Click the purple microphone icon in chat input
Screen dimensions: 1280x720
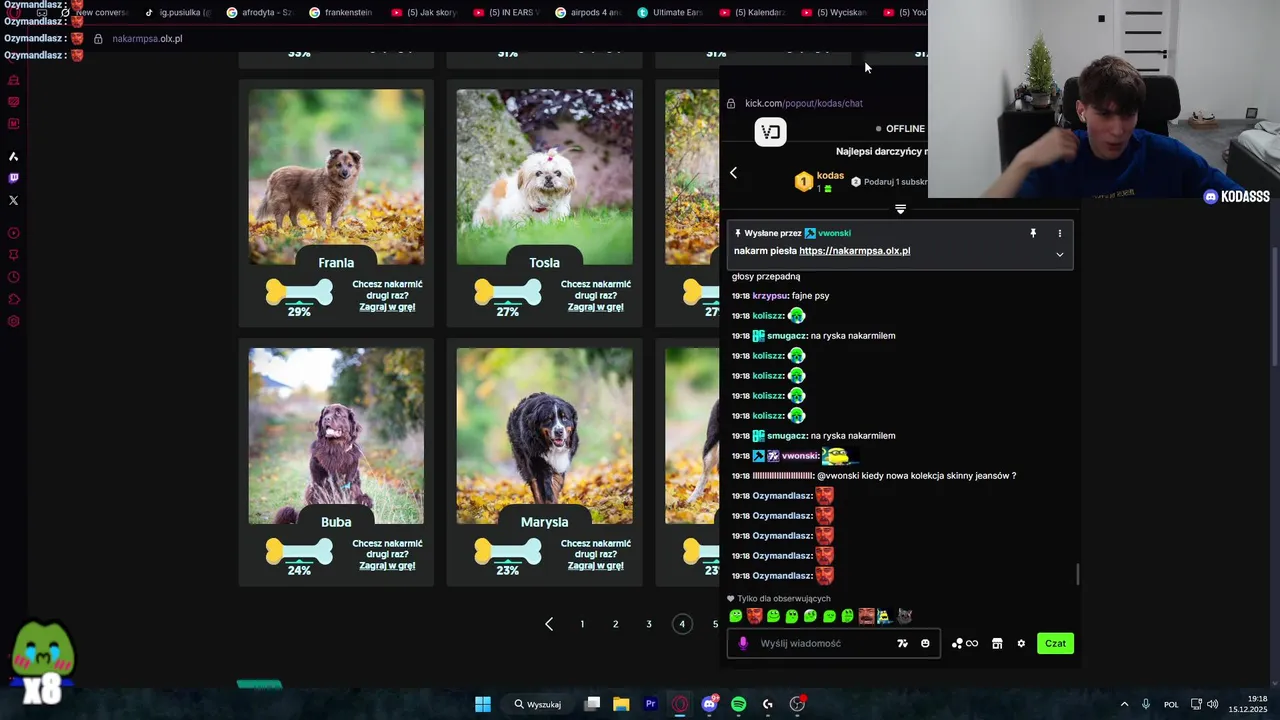[743, 644]
